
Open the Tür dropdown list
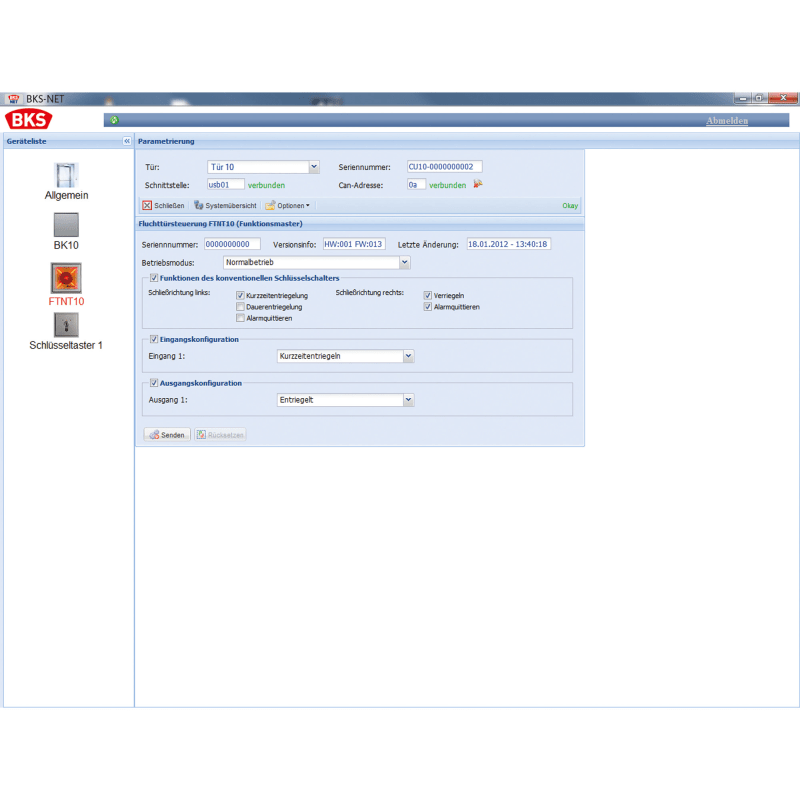coord(314,167)
